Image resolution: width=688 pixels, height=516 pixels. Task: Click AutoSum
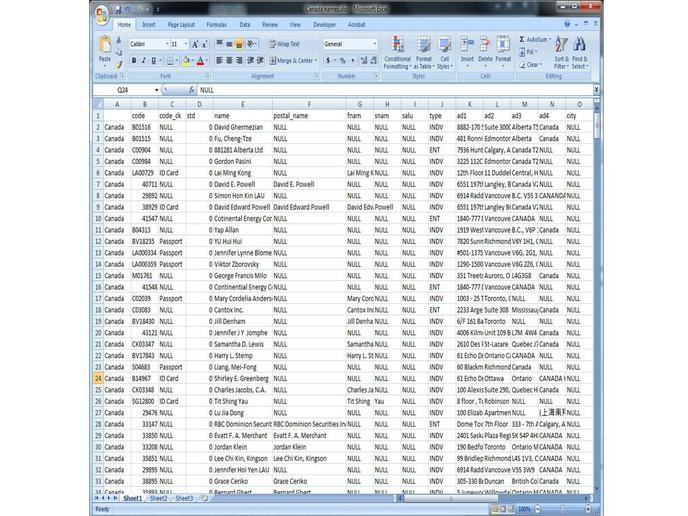pyautogui.click(x=535, y=39)
